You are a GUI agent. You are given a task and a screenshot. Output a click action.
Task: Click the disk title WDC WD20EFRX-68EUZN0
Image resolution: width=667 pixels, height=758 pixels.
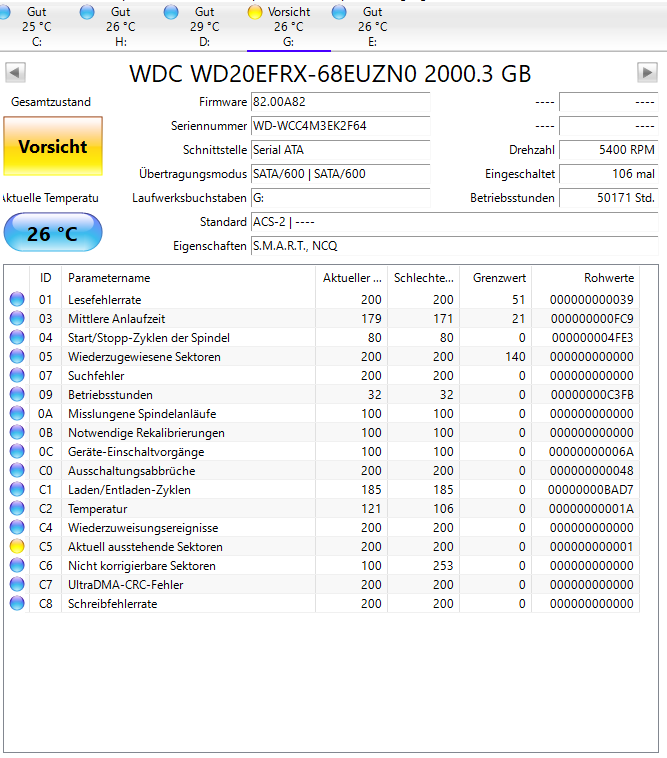(x=331, y=74)
